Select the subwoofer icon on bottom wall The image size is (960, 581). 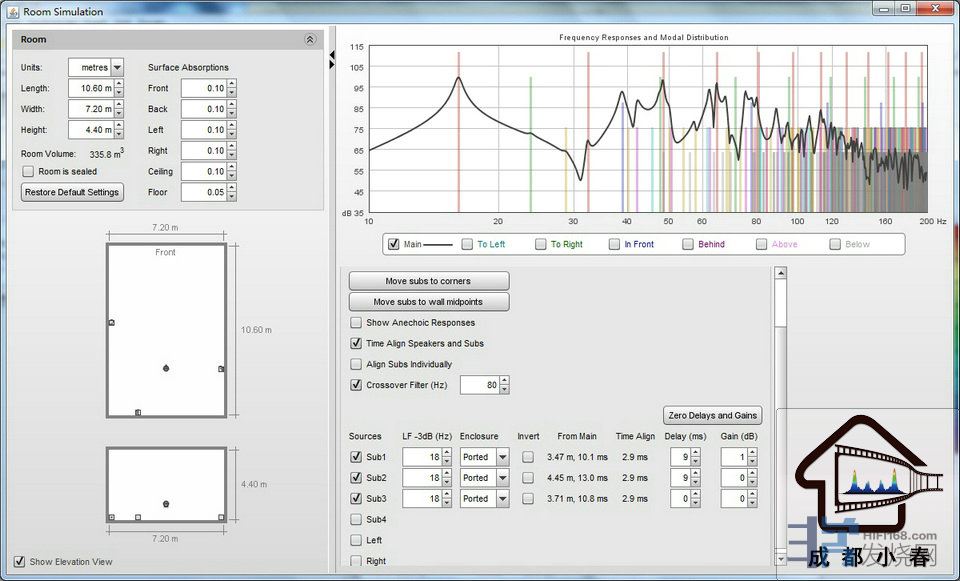(138, 412)
